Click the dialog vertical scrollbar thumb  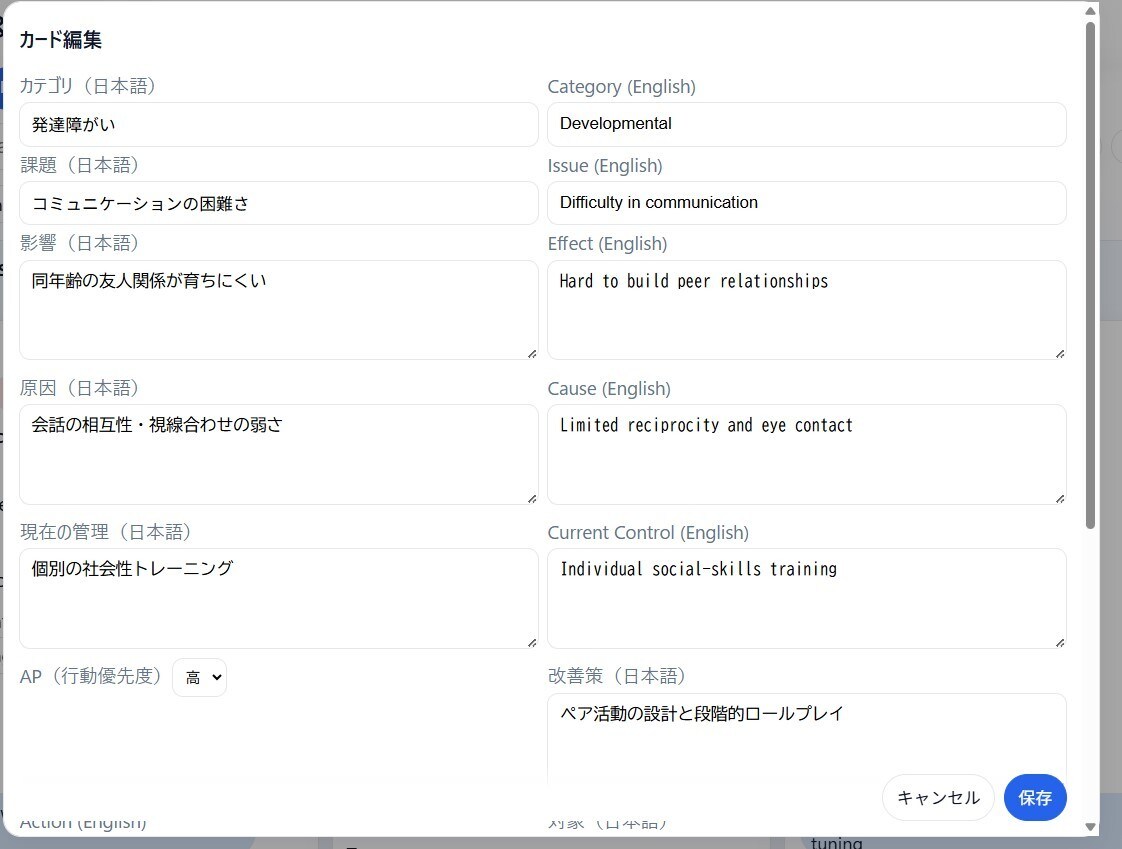coord(1091,276)
